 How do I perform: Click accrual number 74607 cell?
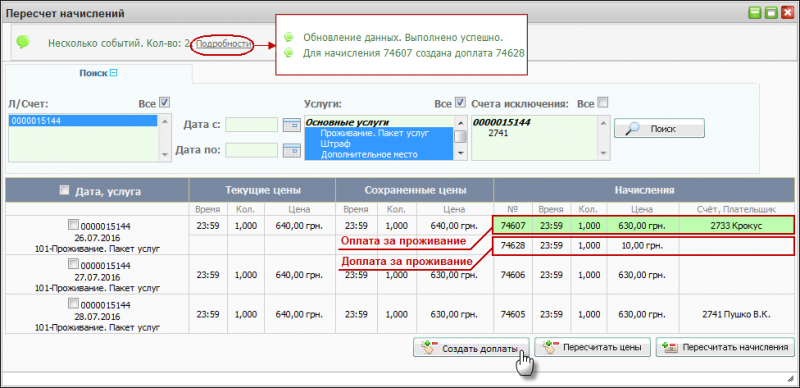[513, 226]
